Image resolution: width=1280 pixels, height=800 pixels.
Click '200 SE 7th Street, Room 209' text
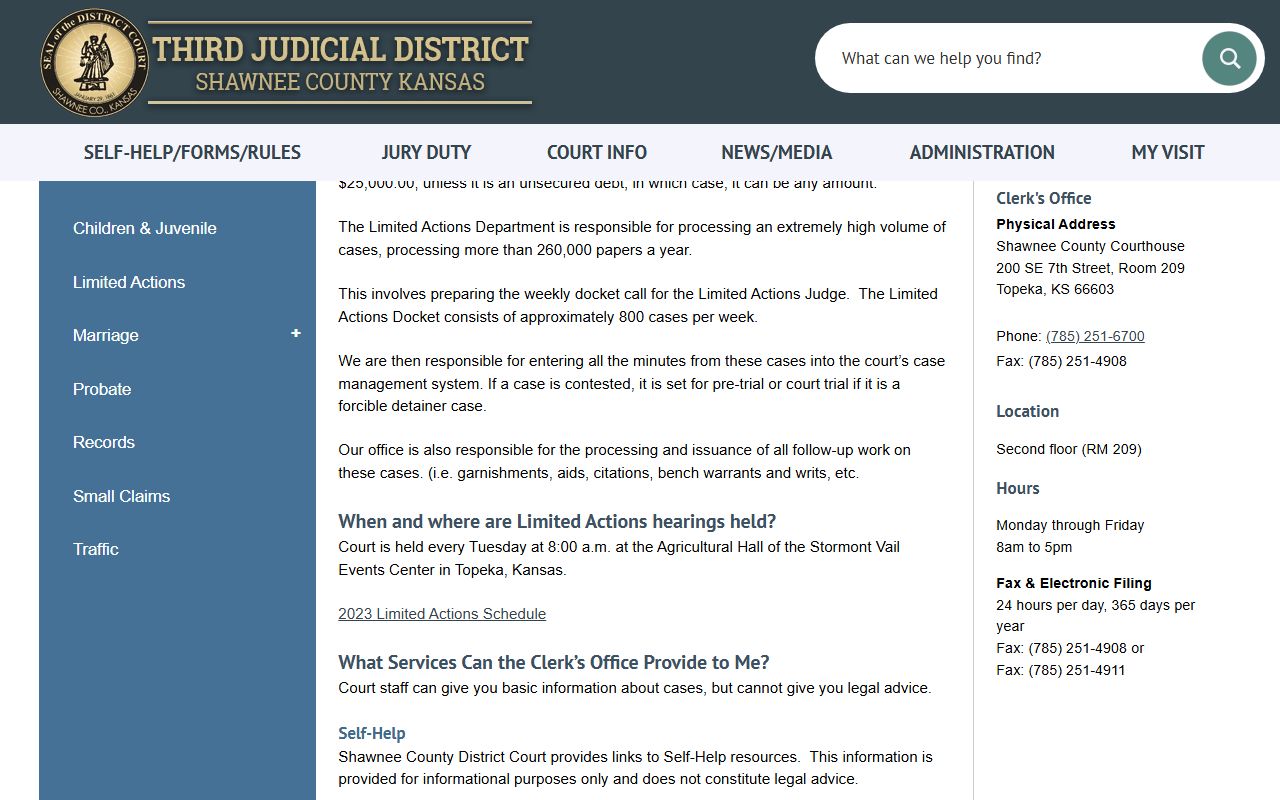[1090, 268]
